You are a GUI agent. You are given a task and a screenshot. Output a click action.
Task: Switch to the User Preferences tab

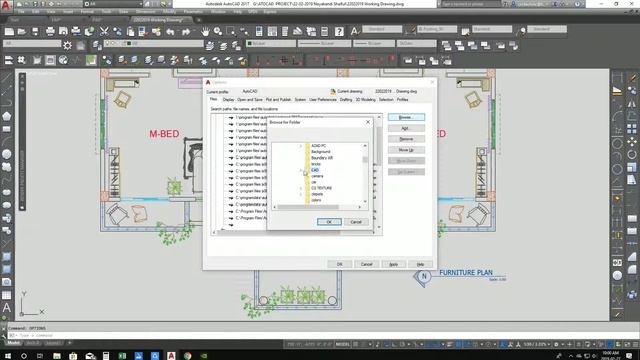pyautogui.click(x=323, y=100)
